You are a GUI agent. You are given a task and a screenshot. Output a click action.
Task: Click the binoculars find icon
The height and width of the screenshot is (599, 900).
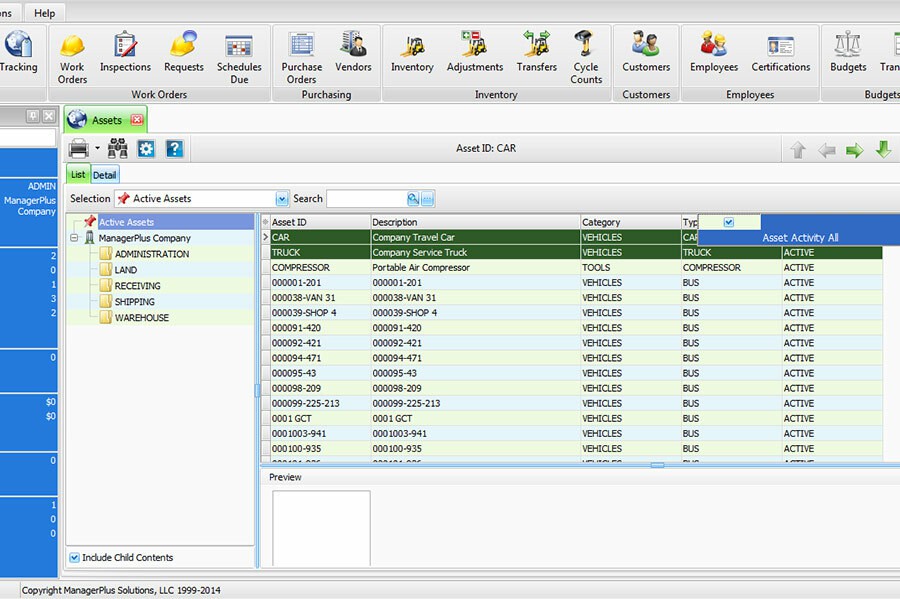[x=116, y=147]
